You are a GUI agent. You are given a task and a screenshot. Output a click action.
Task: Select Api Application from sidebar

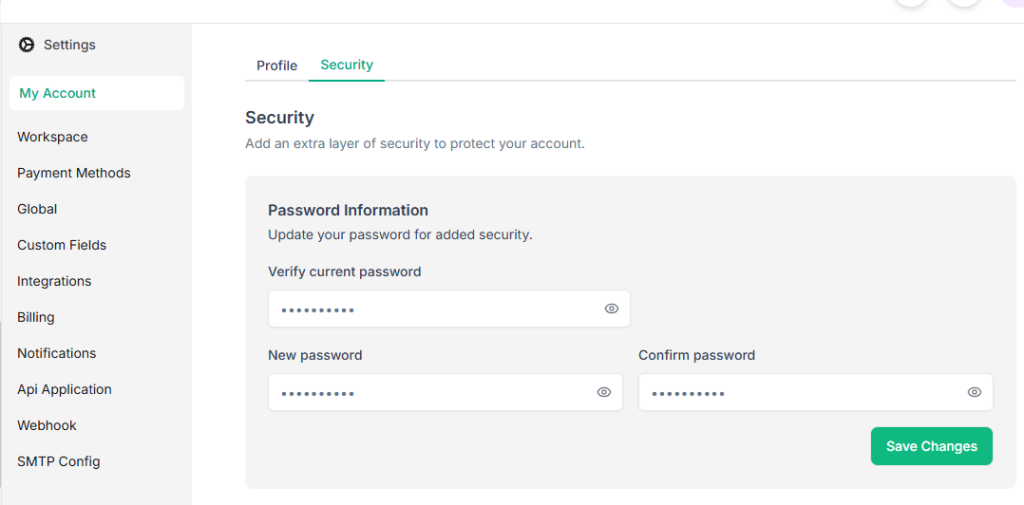coord(64,389)
